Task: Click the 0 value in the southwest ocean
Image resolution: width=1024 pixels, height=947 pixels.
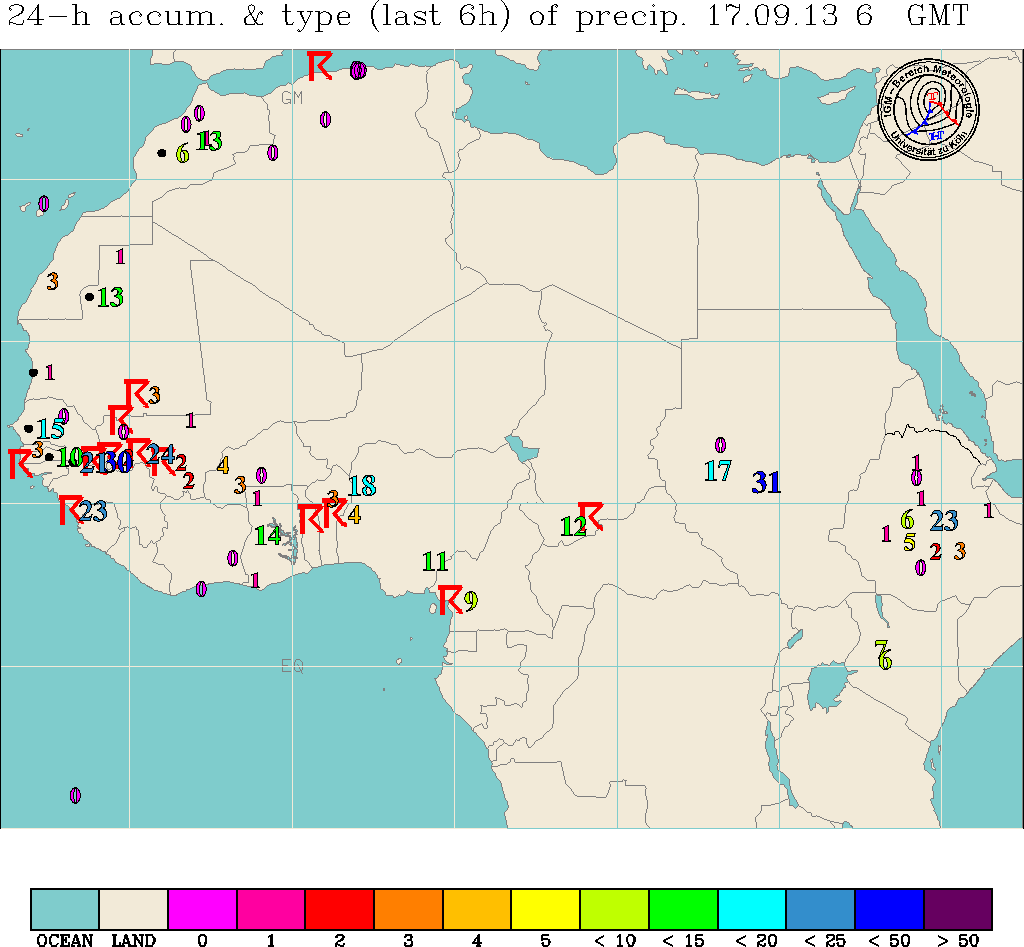Action: [x=75, y=795]
